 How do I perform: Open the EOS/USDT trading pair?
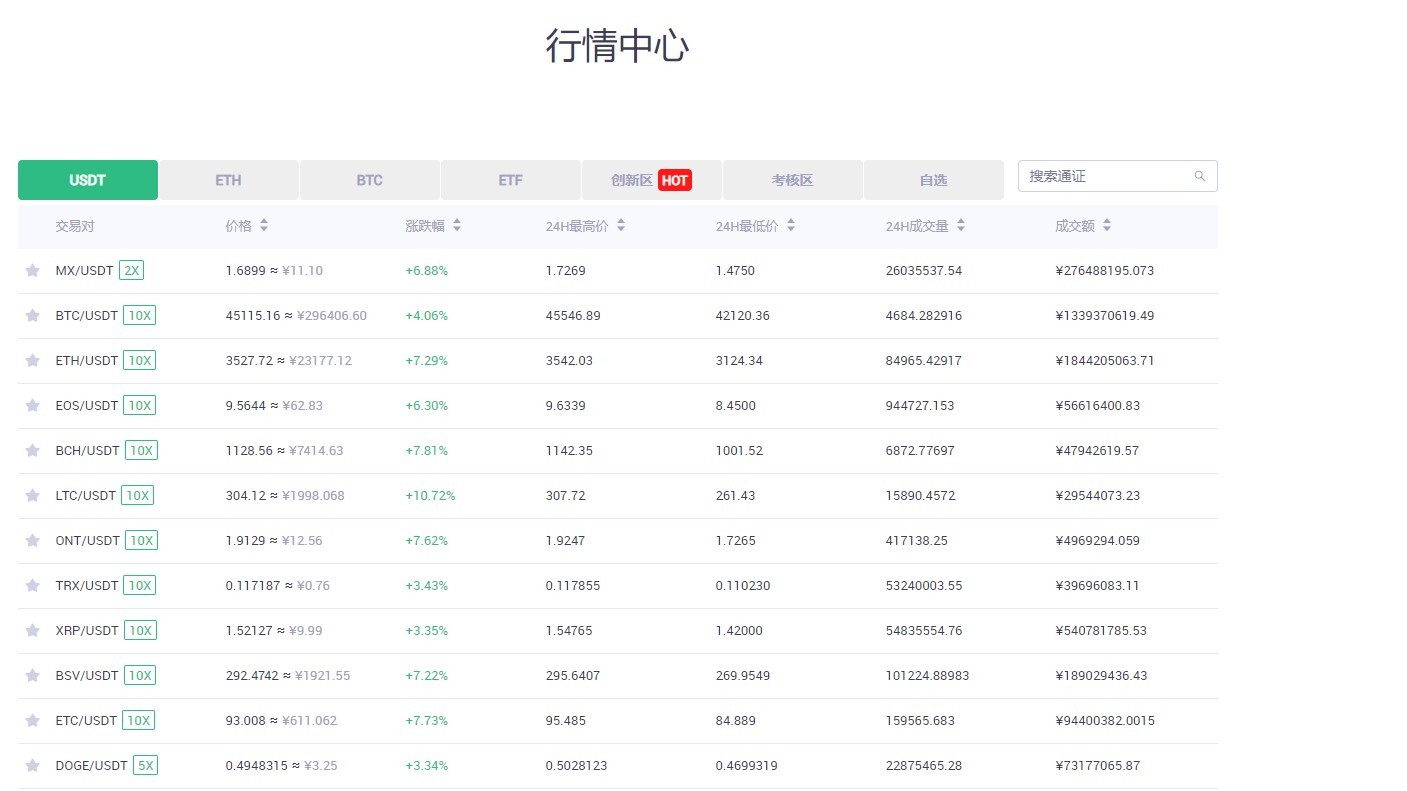pyautogui.click(x=87, y=405)
